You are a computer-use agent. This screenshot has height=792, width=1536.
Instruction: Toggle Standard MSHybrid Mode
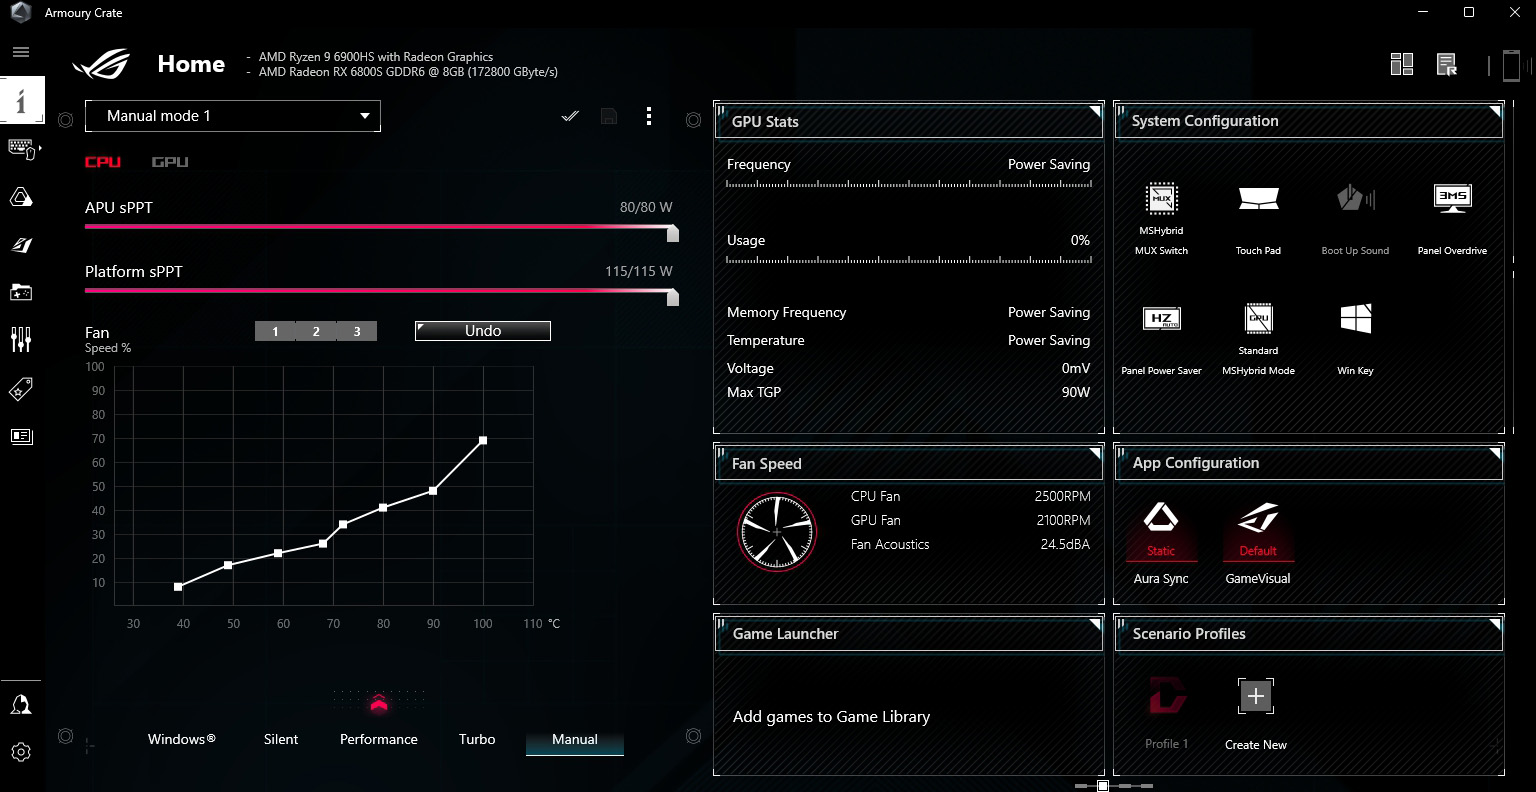point(1258,318)
